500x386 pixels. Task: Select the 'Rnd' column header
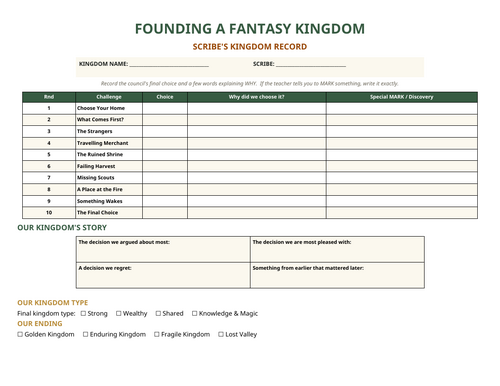[x=49, y=97]
